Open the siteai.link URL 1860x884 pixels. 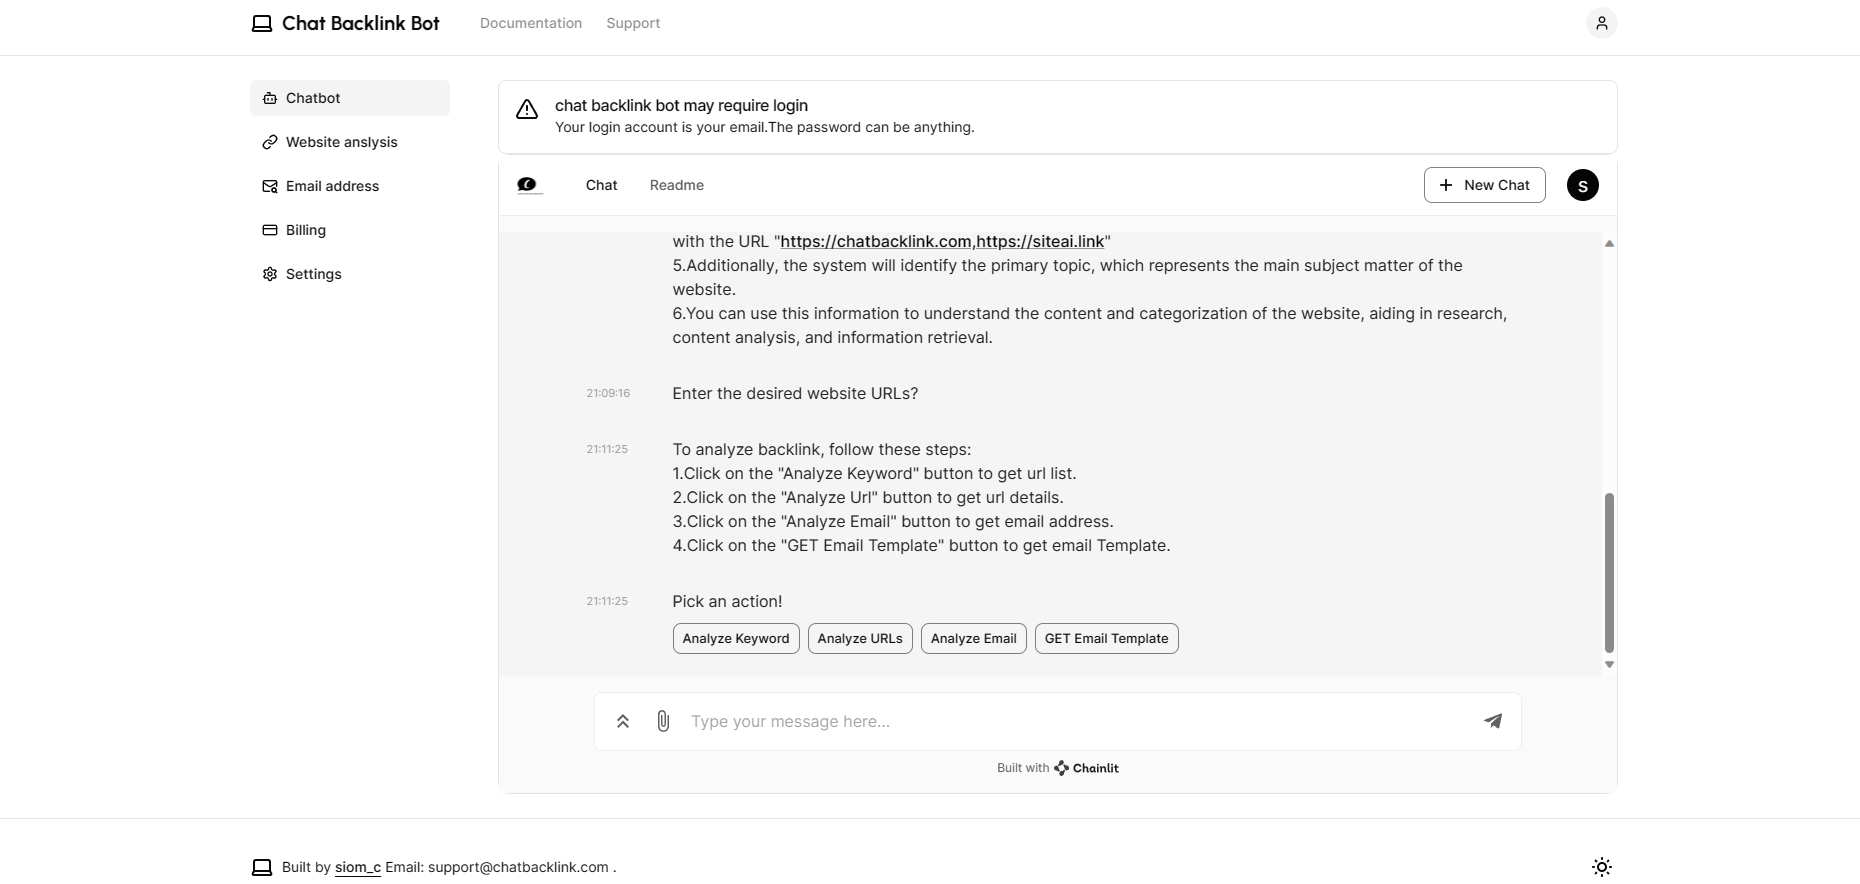[x=1040, y=242]
